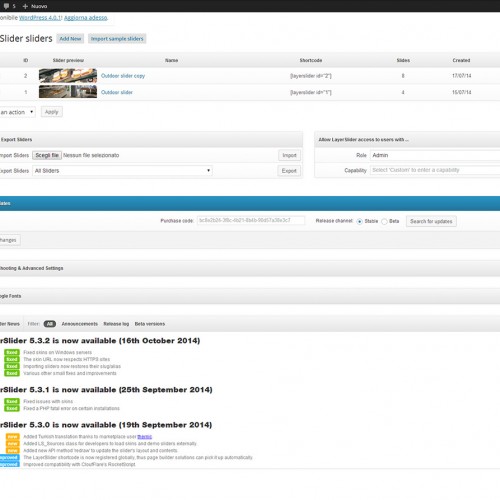Click the LayerSlider 5.3.0 release heading
Screen dimensions: 500x500
(x=106, y=425)
